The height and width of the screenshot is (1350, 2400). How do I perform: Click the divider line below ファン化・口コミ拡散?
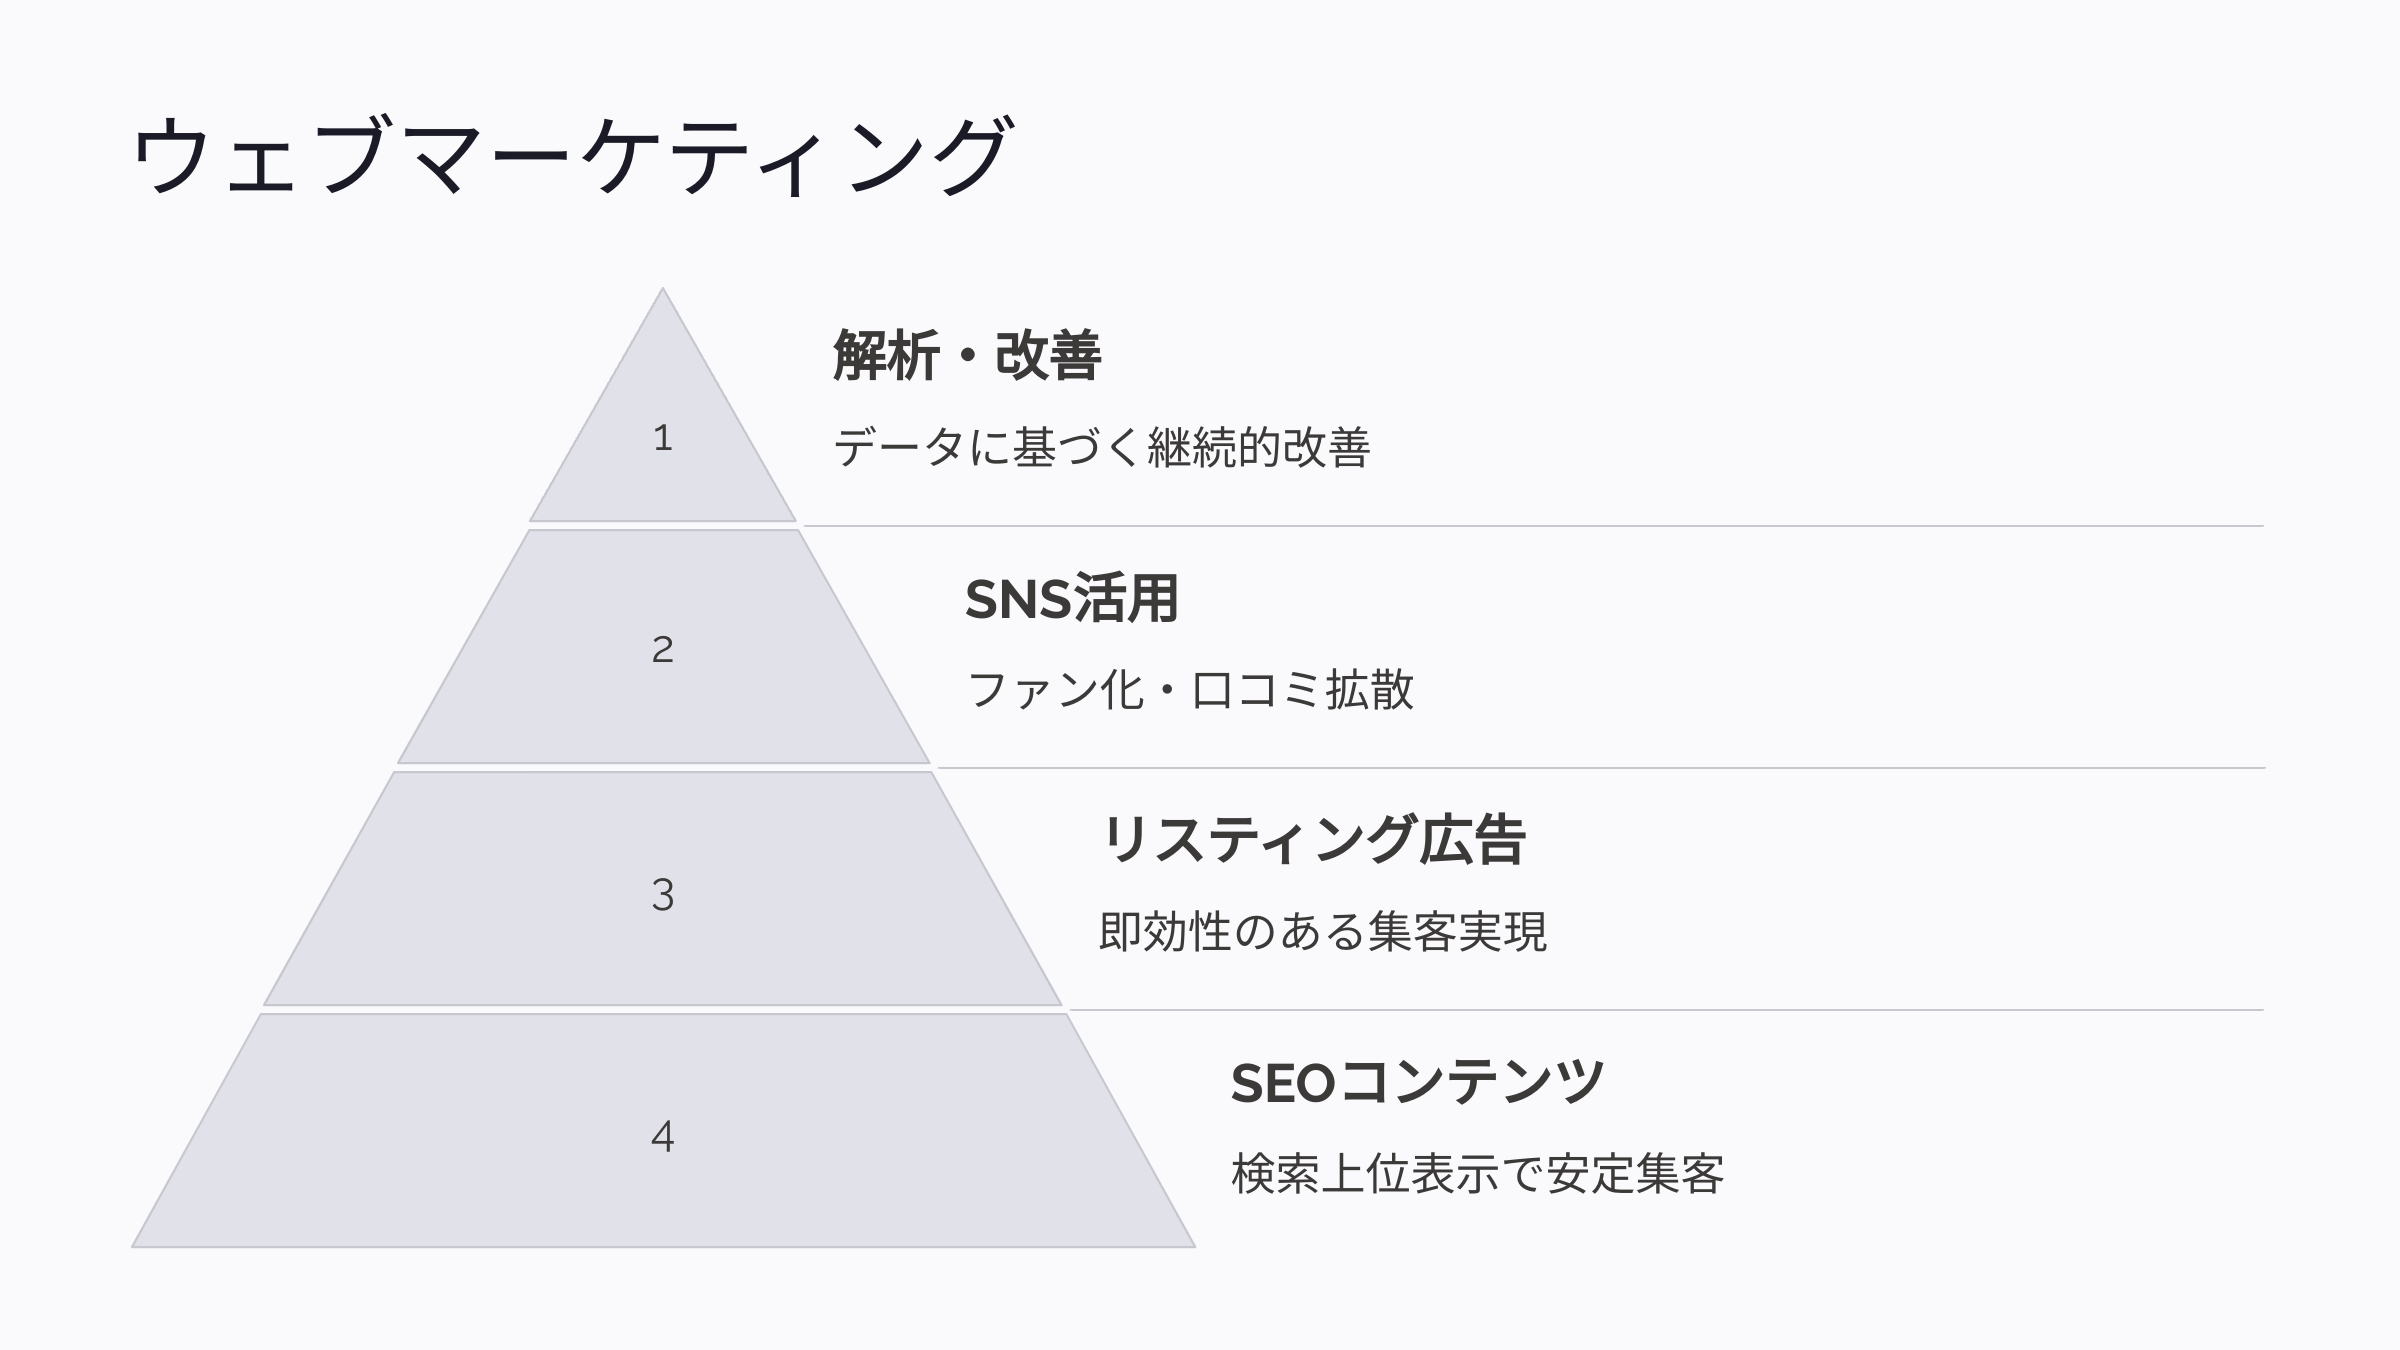coord(1600,768)
